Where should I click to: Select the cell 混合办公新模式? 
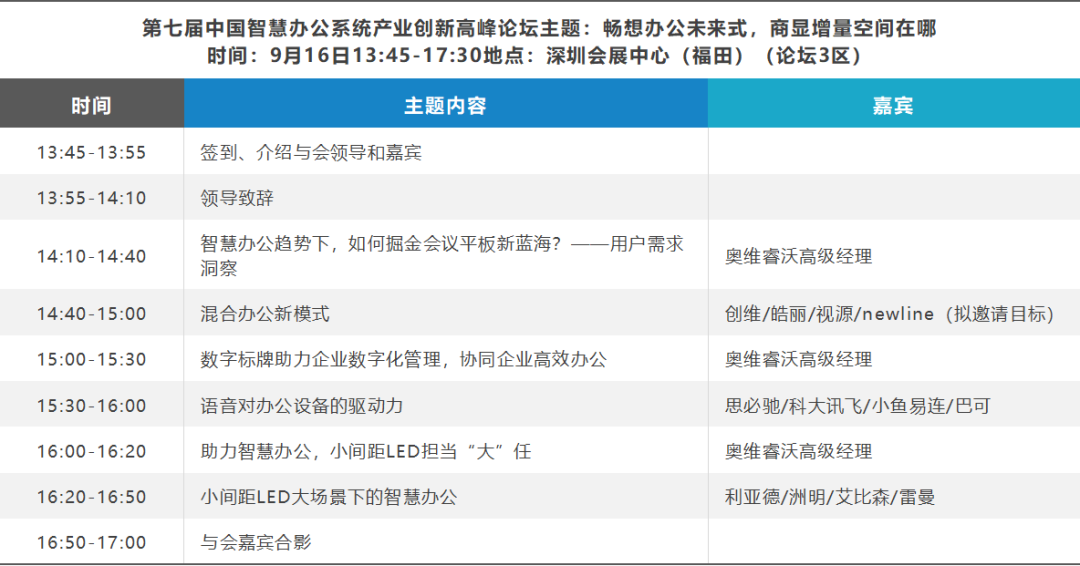click(x=446, y=313)
